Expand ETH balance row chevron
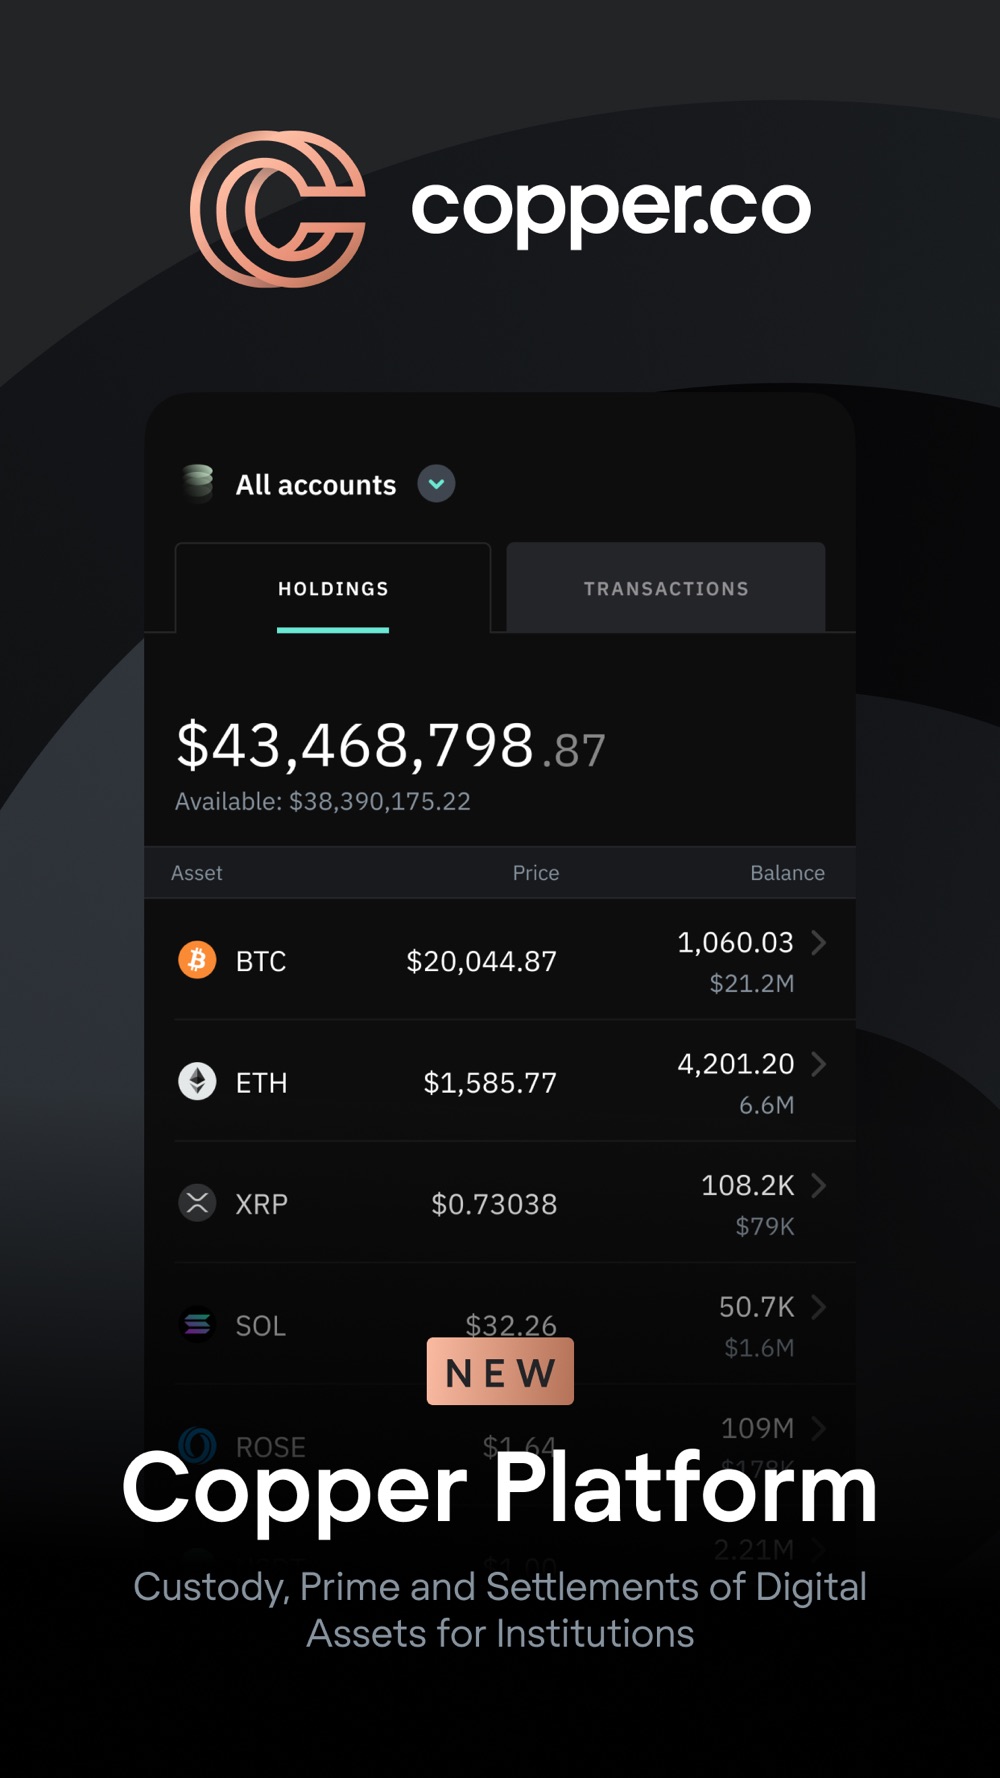The image size is (1000, 1778). 819,1064
